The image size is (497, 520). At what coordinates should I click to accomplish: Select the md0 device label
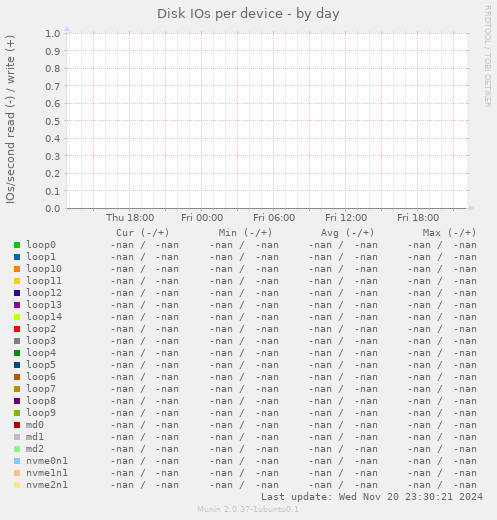pos(35,425)
